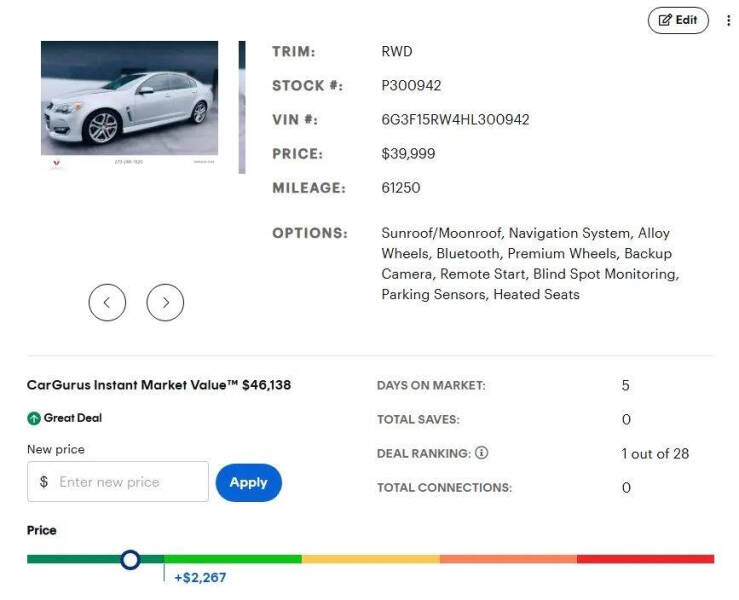Click the Edit listing button

pyautogui.click(x=678, y=20)
